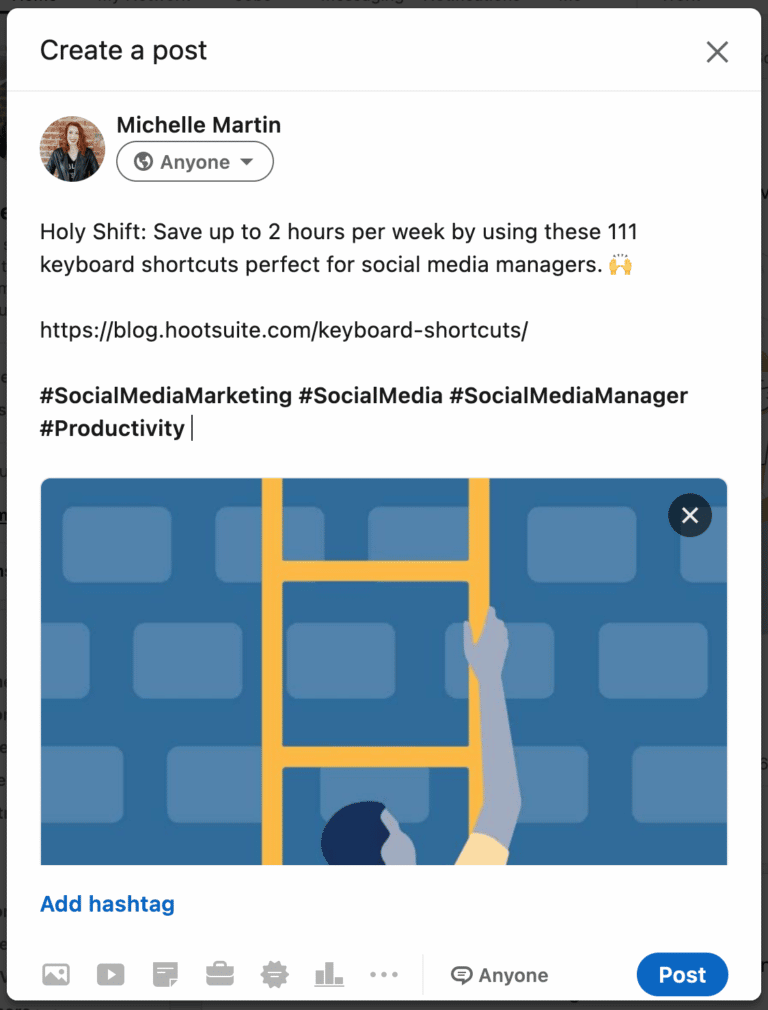Remove the attached ladder image

click(x=689, y=515)
